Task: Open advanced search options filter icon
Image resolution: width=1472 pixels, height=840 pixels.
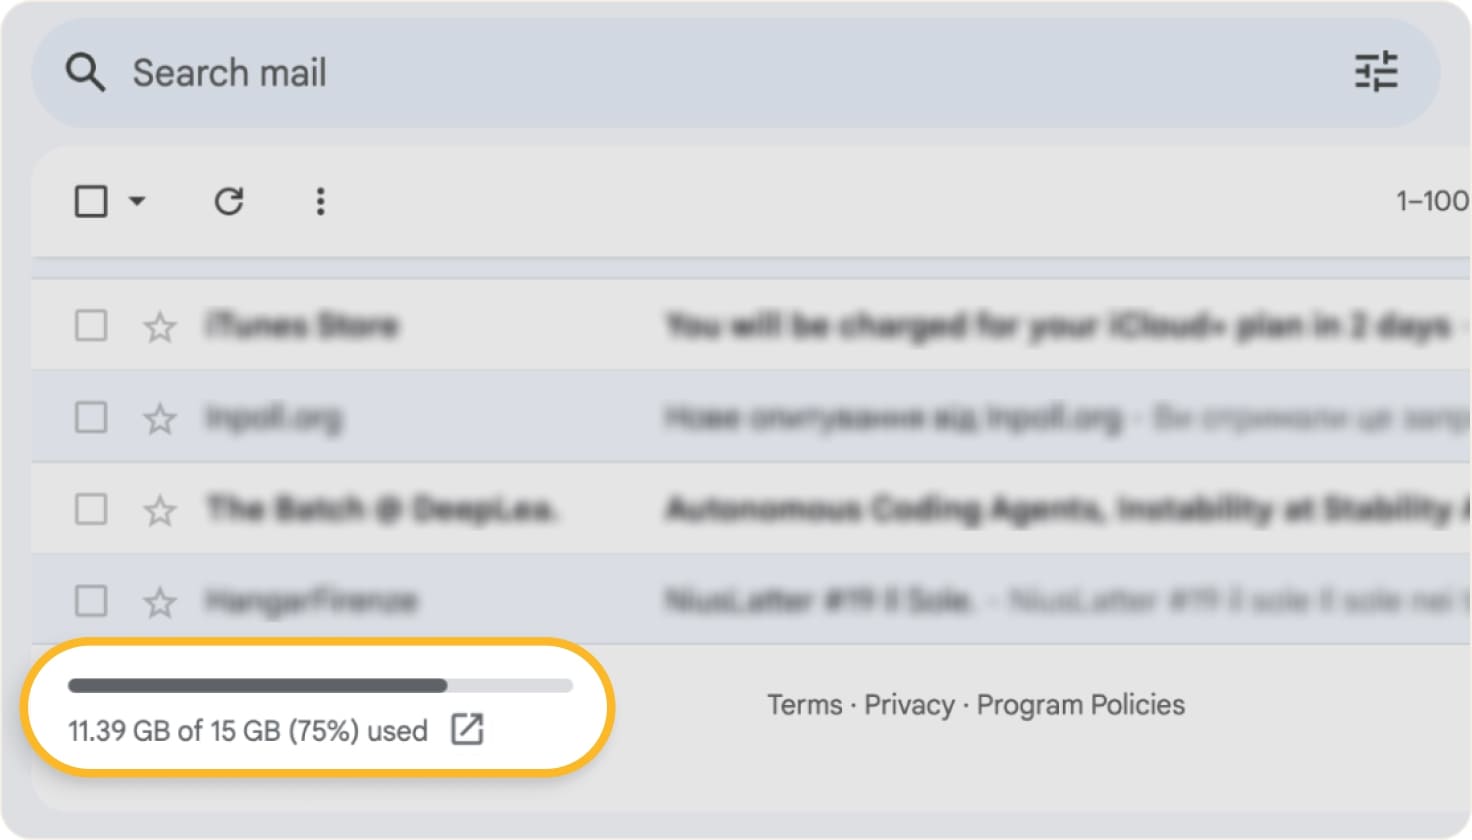Action: point(1378,70)
